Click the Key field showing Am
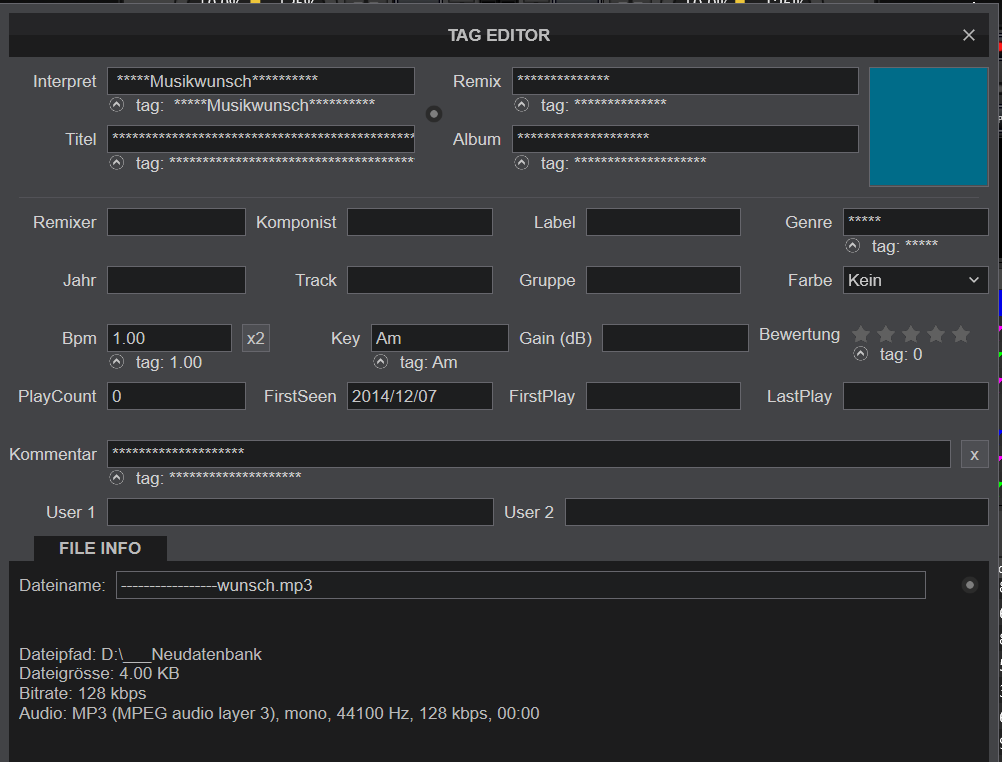This screenshot has width=1002, height=762. click(x=440, y=338)
